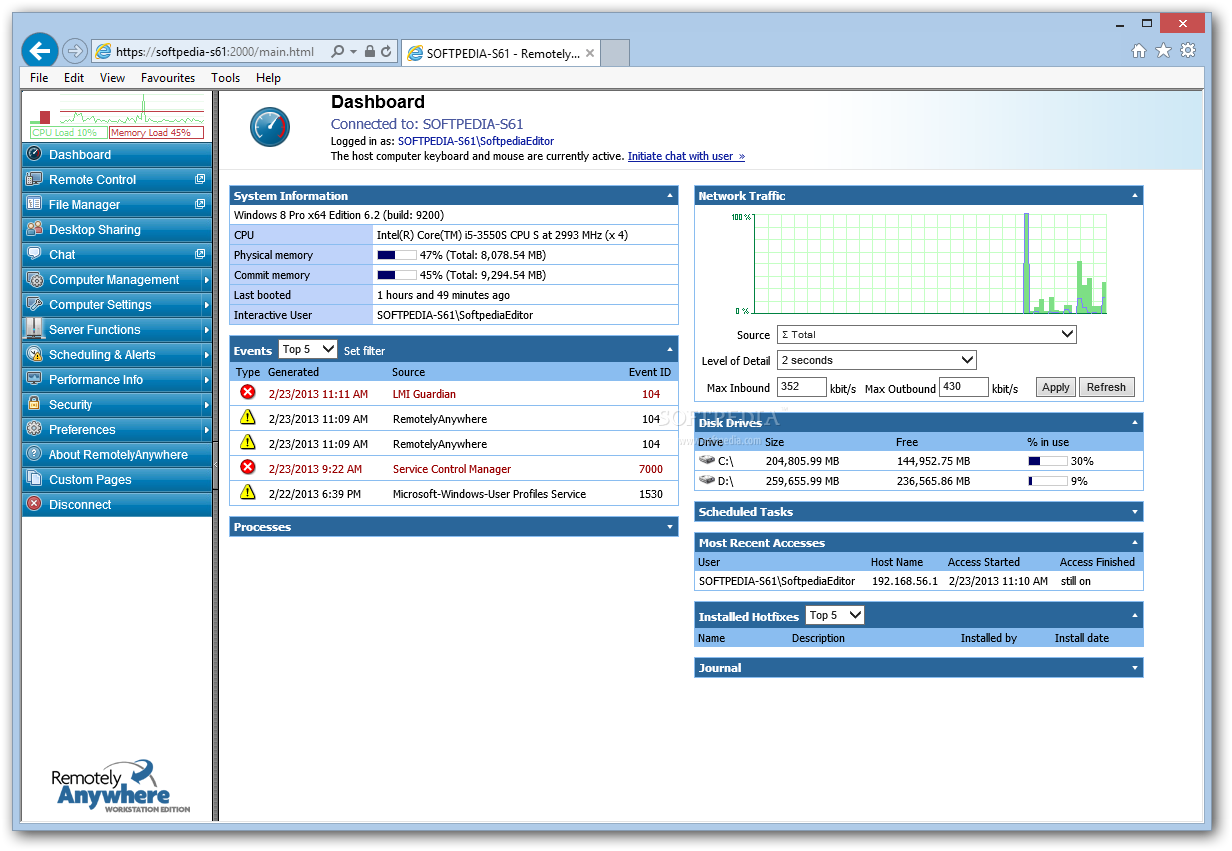The height and width of the screenshot is (851, 1232).
Task: Open Level of Detail 2 seconds dropdown
Action: tap(876, 360)
